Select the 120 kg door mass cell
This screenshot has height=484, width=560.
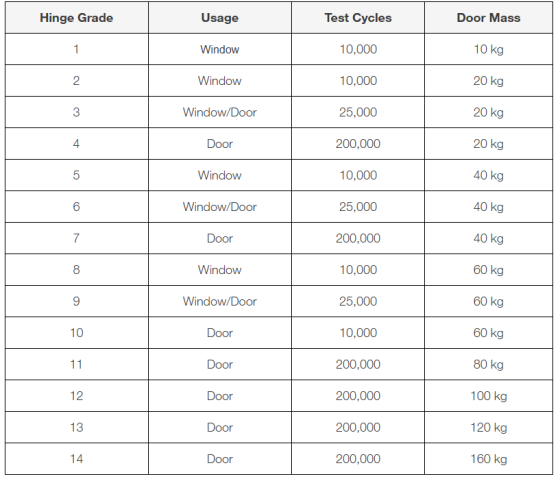(x=489, y=427)
